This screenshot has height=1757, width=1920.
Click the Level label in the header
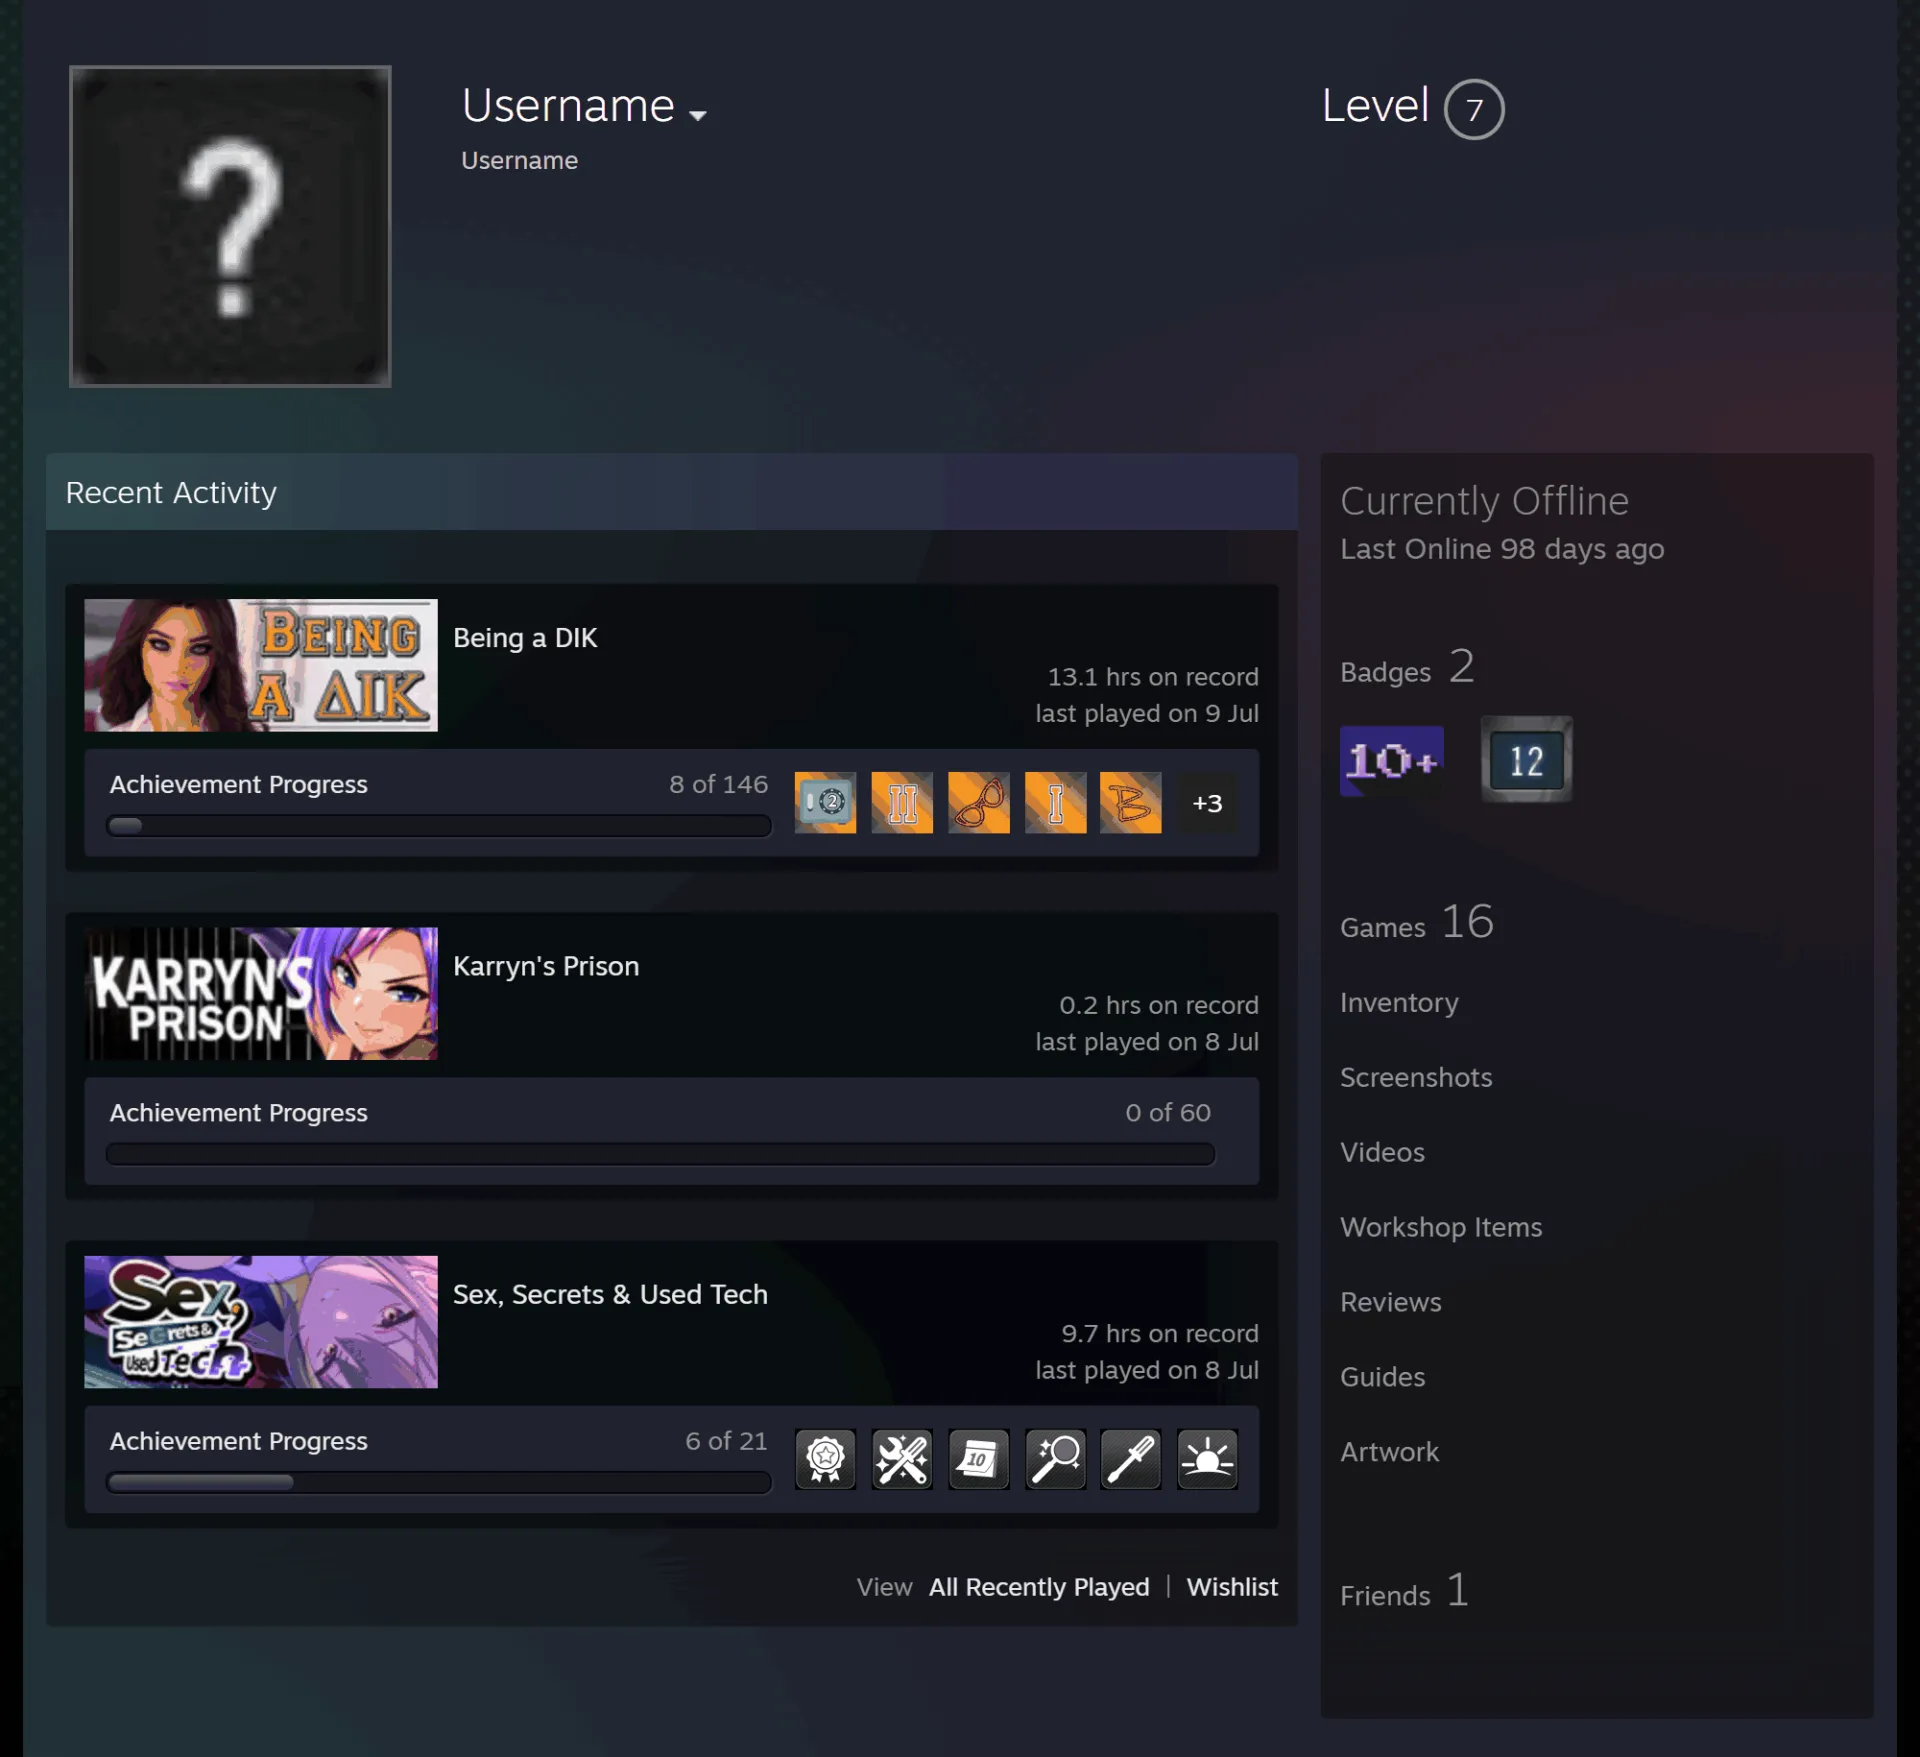tap(1375, 106)
